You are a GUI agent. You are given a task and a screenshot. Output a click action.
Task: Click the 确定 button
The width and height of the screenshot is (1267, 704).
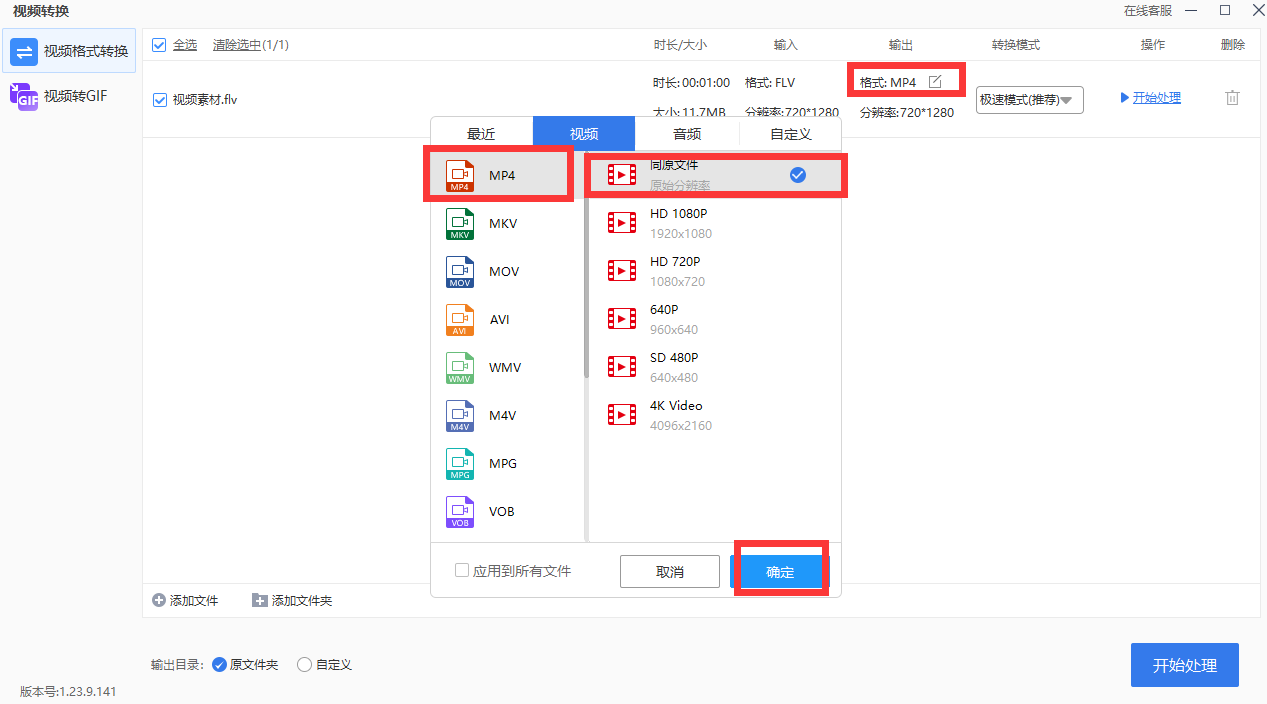pos(780,571)
